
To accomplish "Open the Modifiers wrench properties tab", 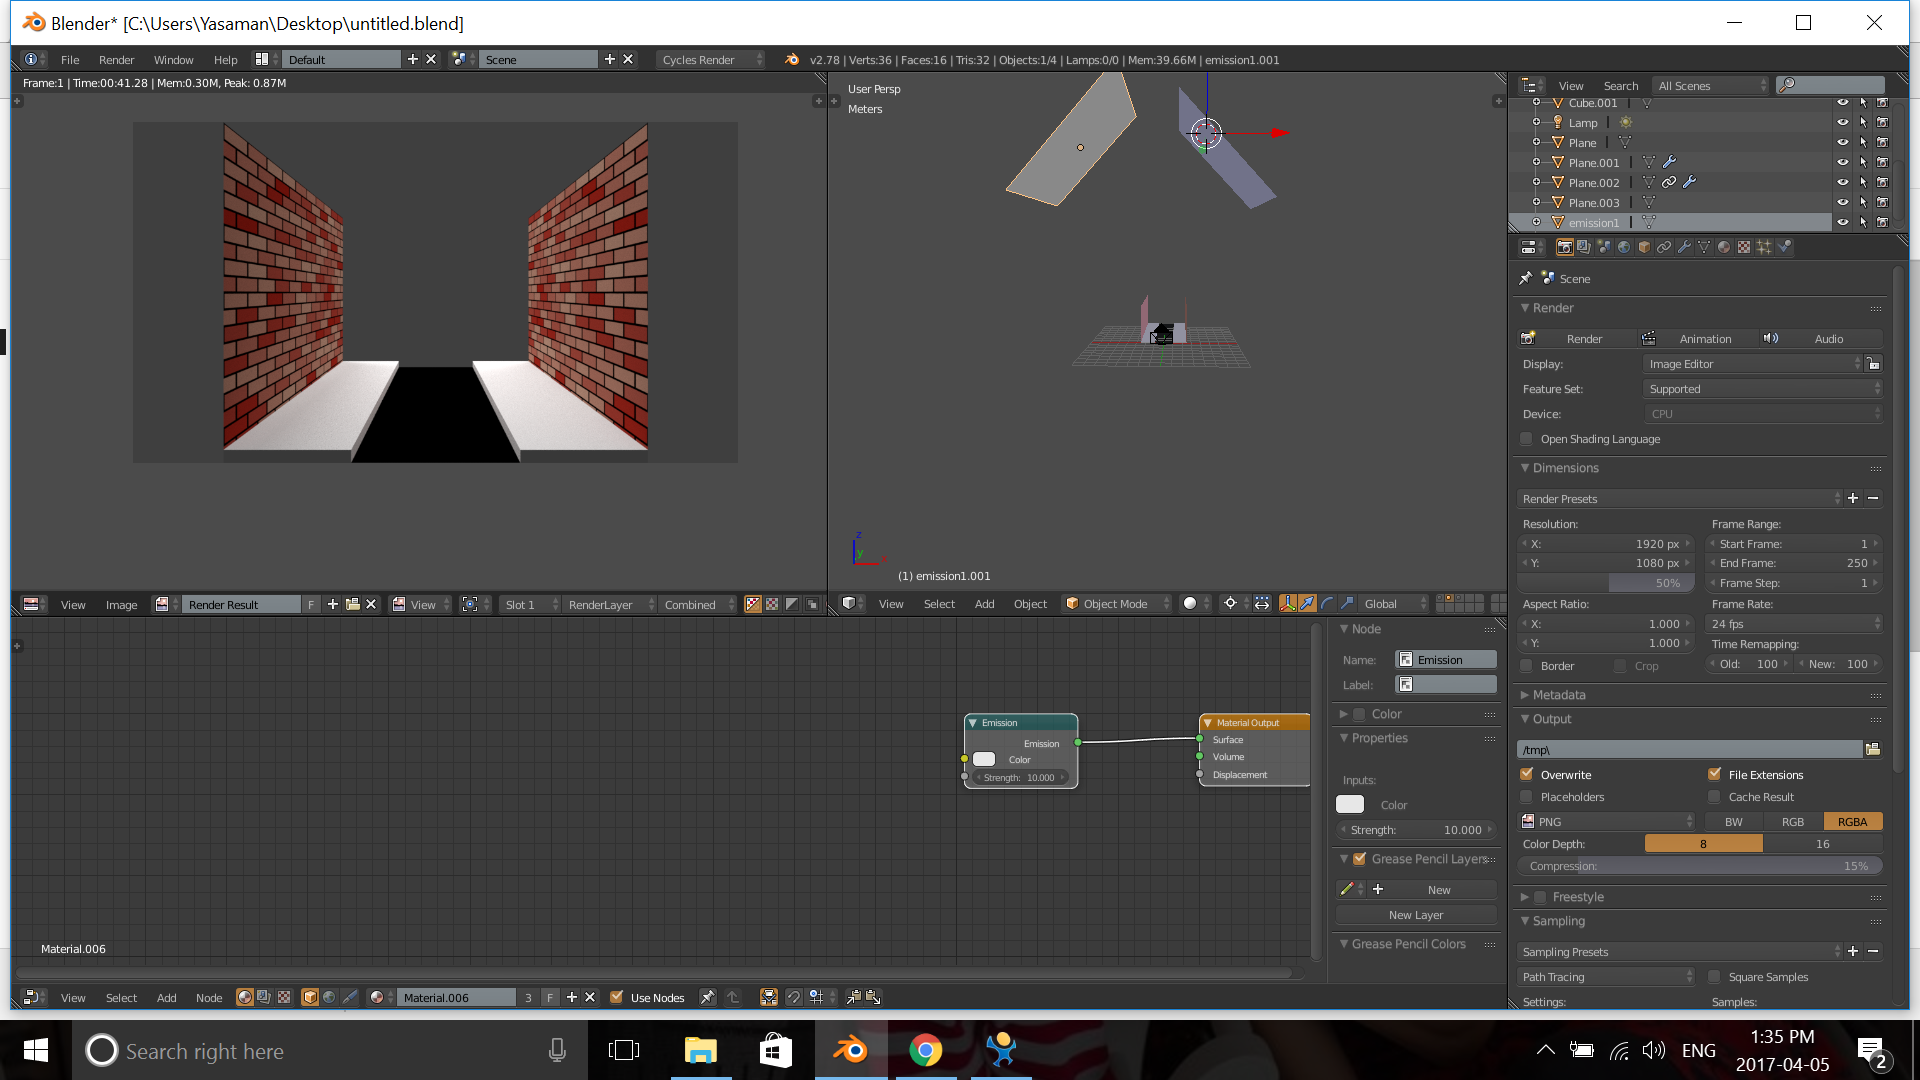I will (x=1684, y=247).
